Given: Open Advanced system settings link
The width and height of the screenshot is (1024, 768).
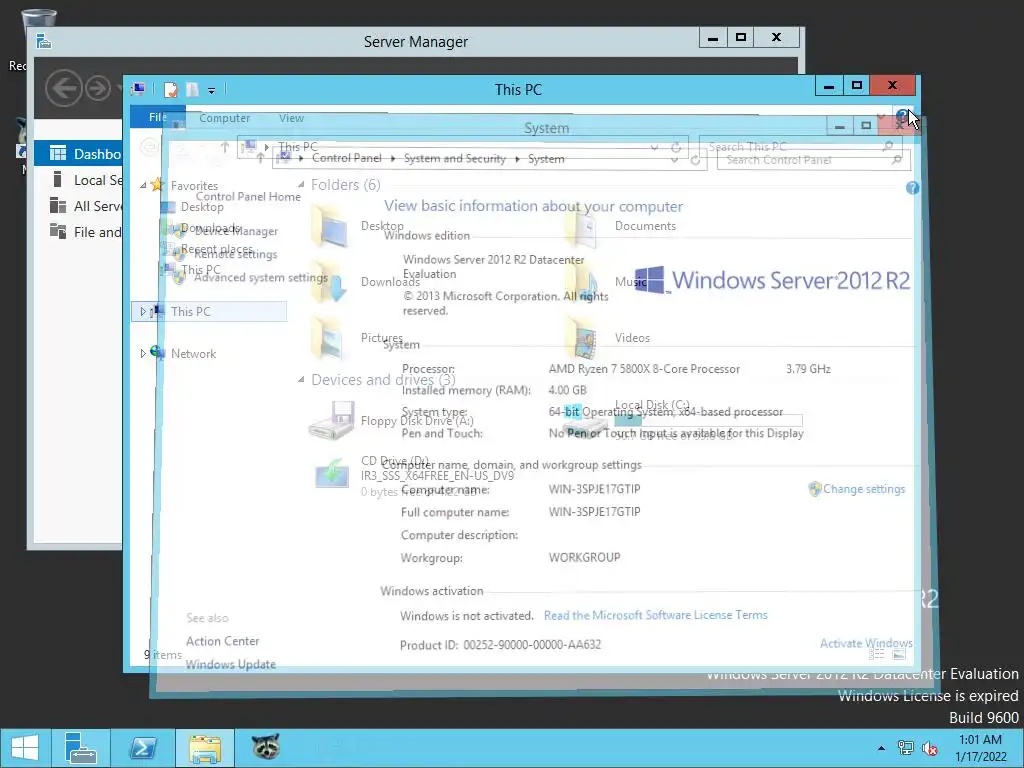Looking at the screenshot, I should [261, 278].
